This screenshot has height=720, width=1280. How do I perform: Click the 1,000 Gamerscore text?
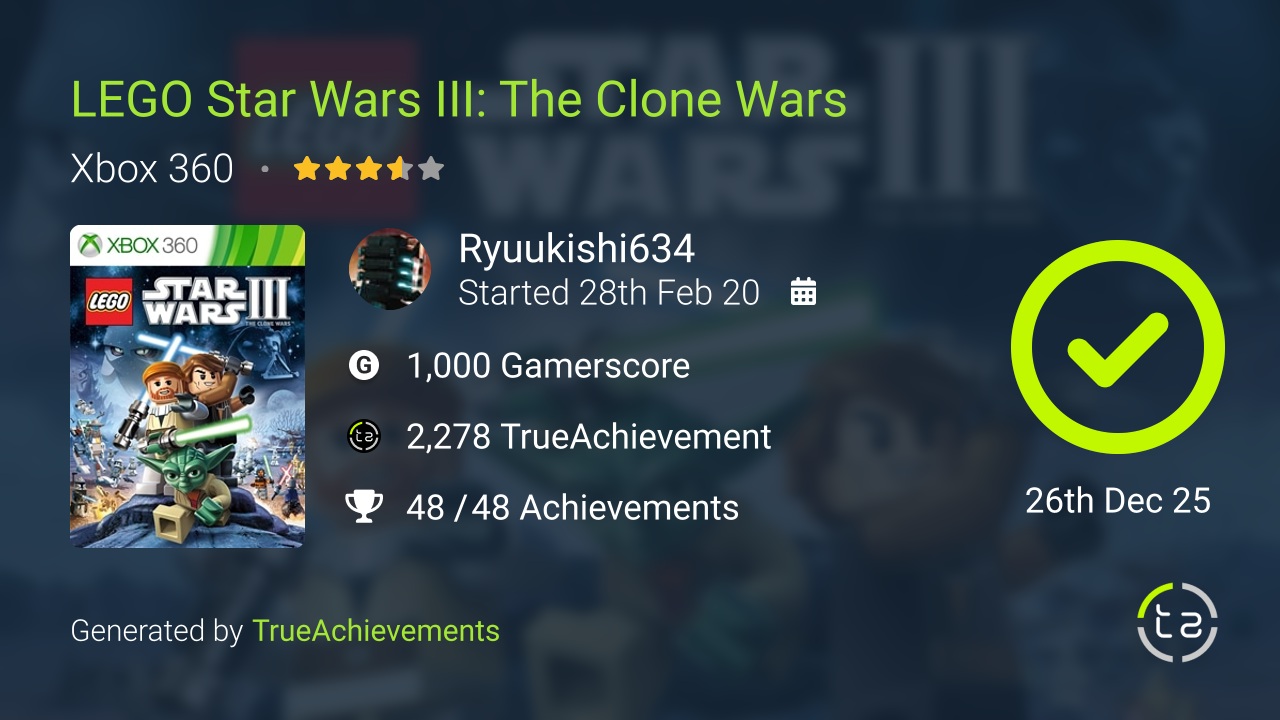coord(548,365)
